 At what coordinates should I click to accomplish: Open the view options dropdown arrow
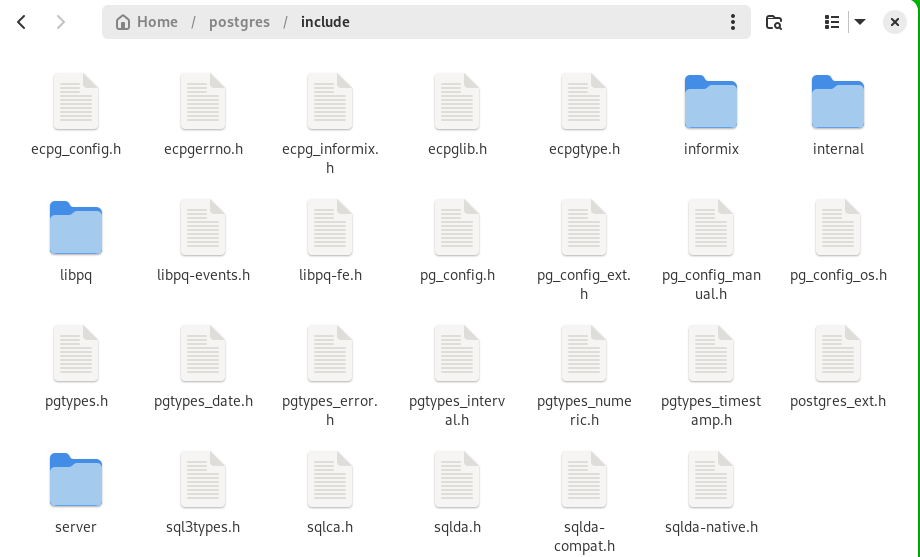[x=859, y=22]
